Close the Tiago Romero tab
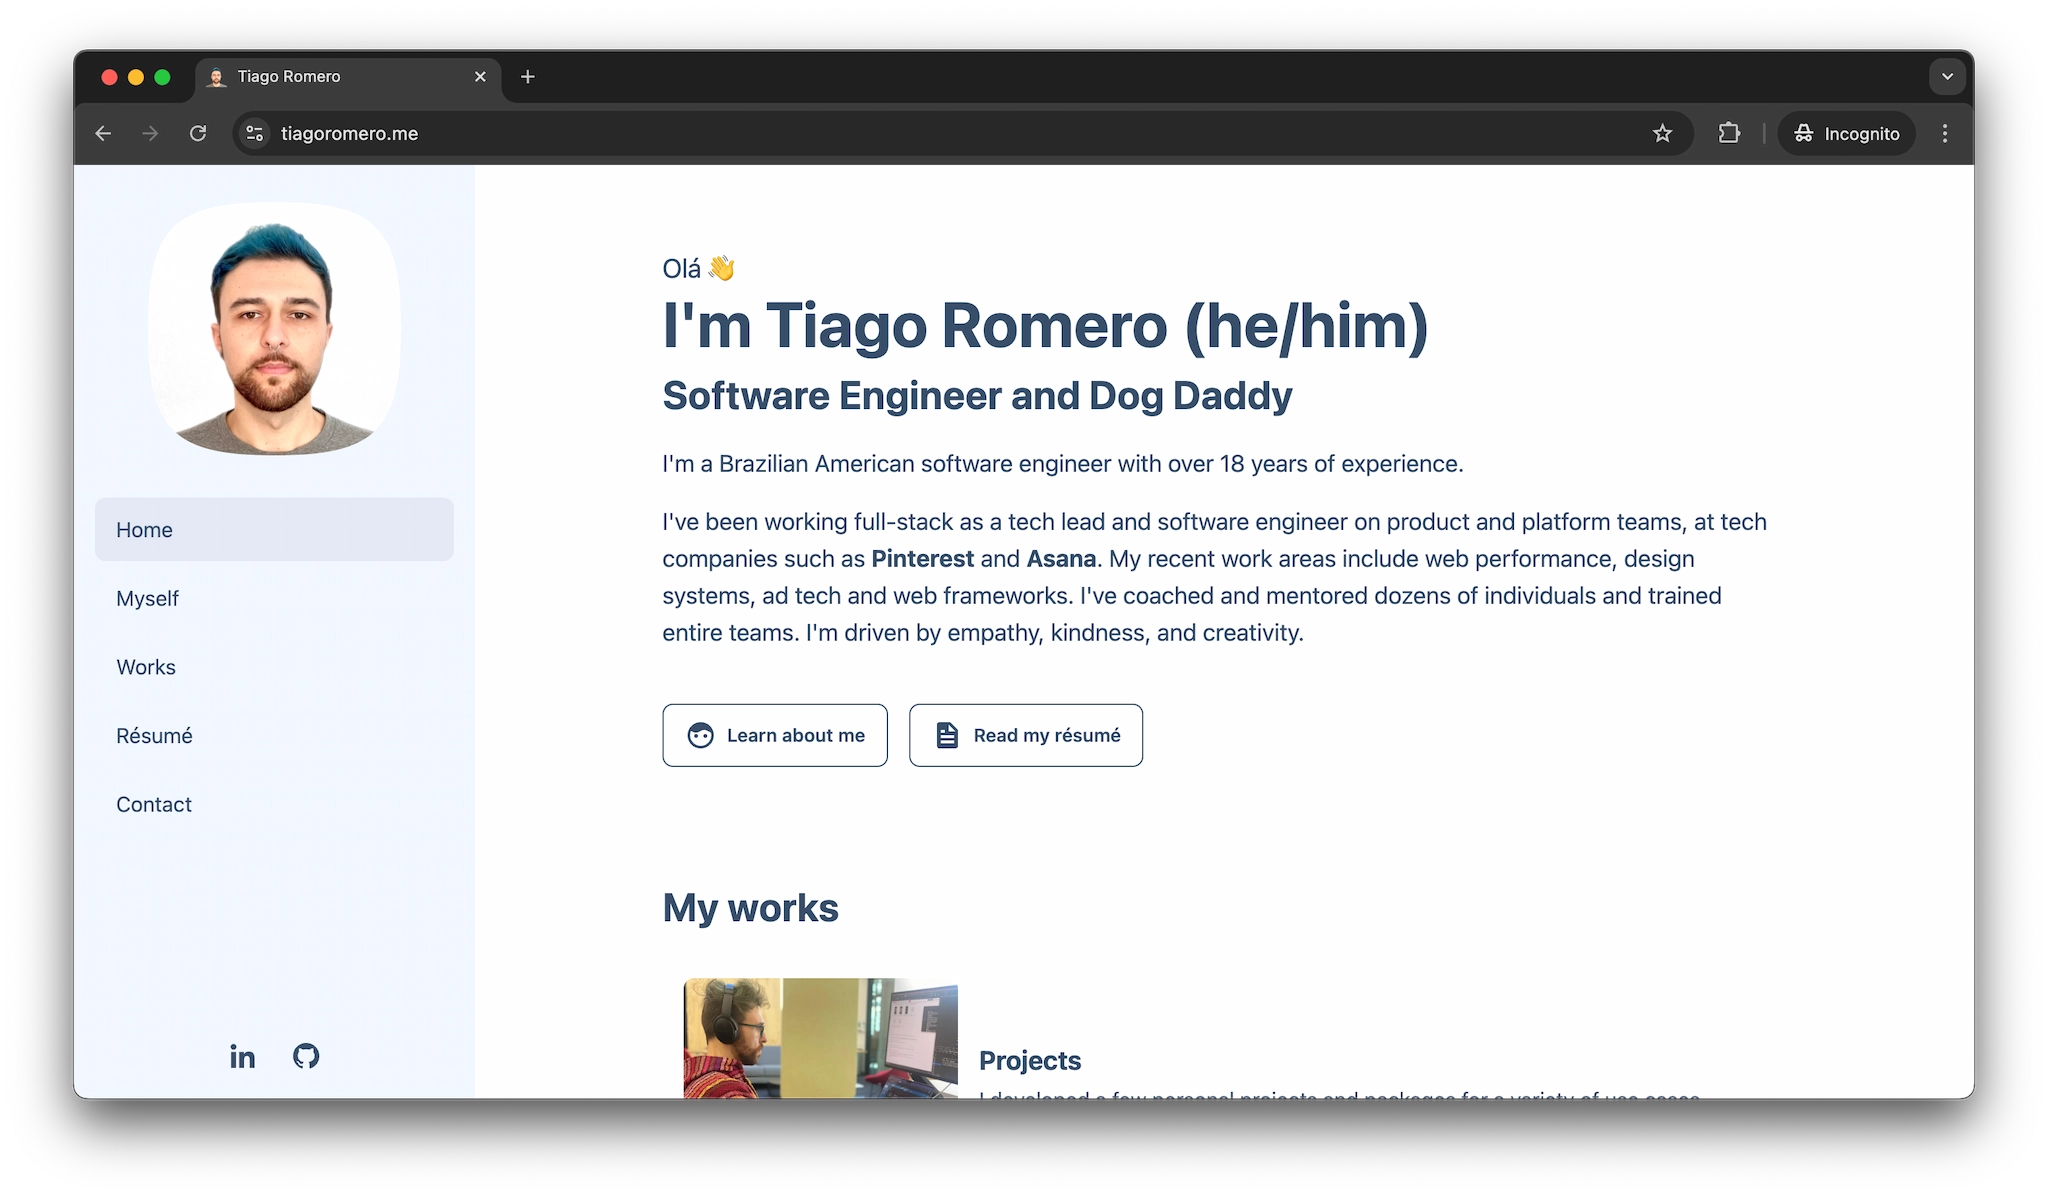 [x=480, y=77]
